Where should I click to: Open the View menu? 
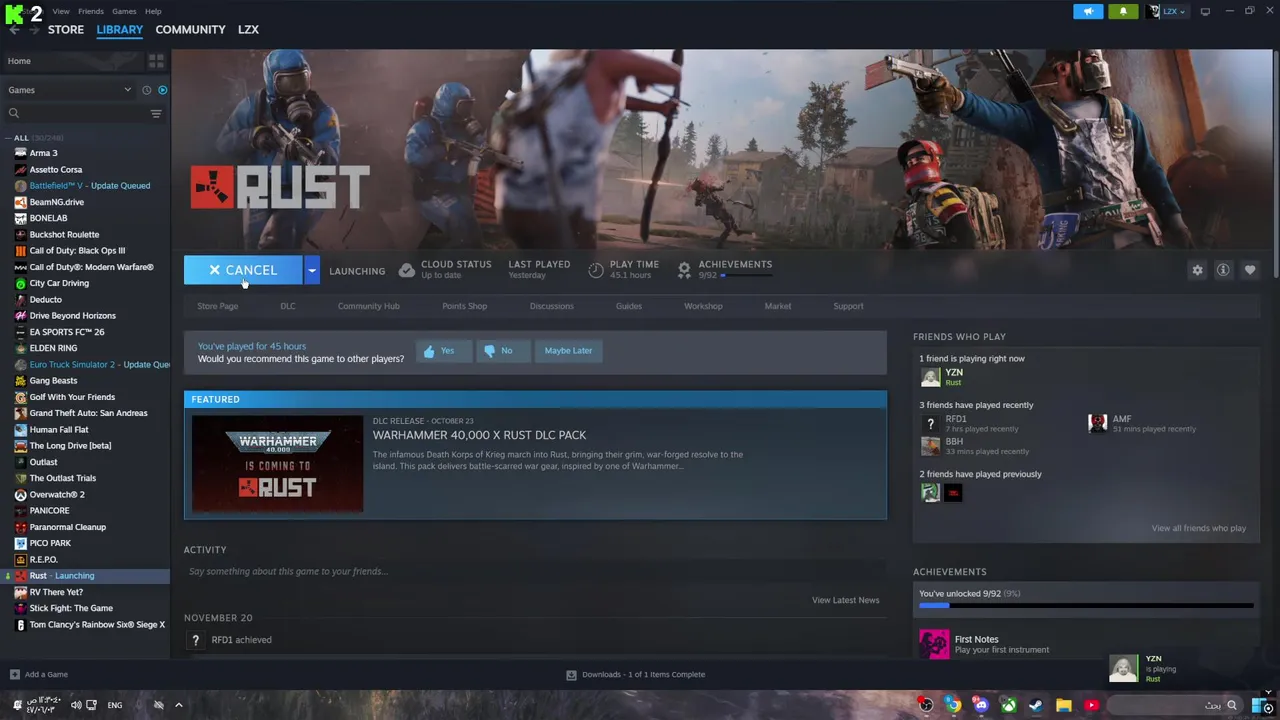click(61, 12)
